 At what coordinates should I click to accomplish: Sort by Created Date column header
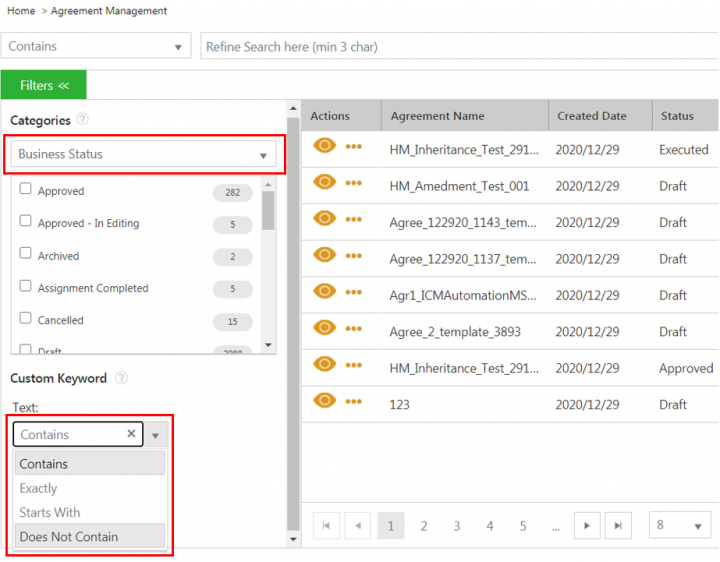pos(601,116)
